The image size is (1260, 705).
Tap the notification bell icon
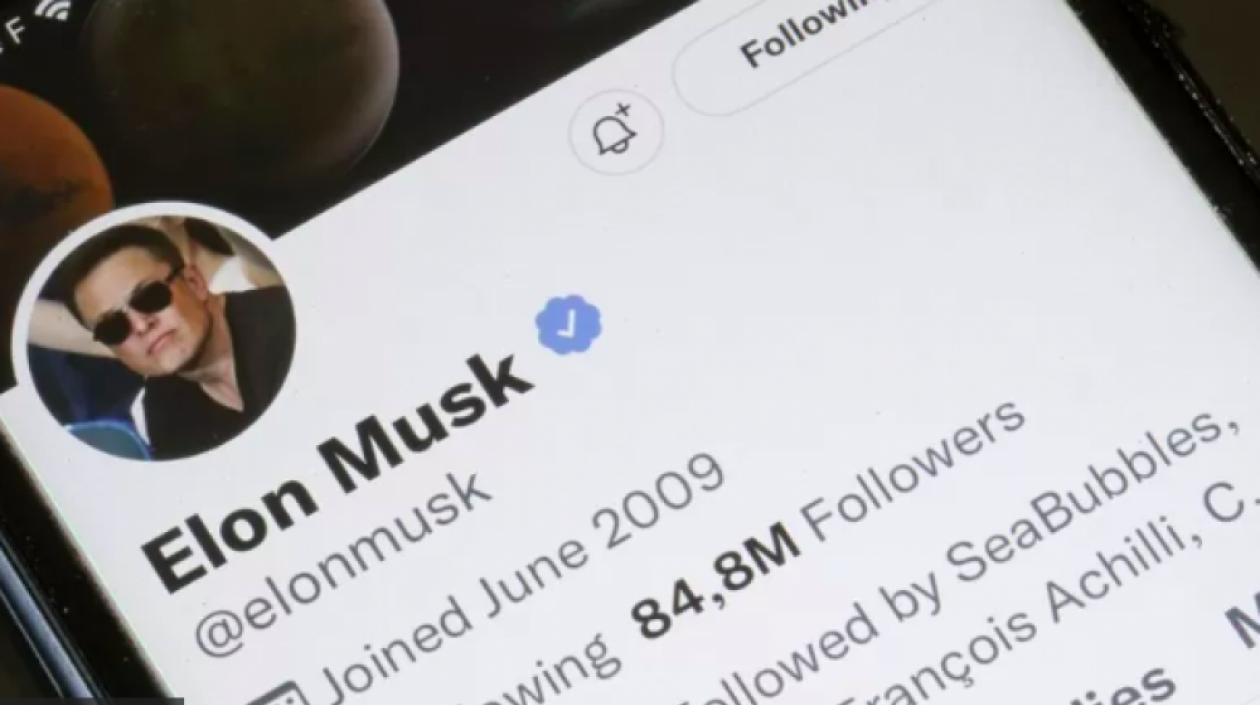tap(616, 132)
